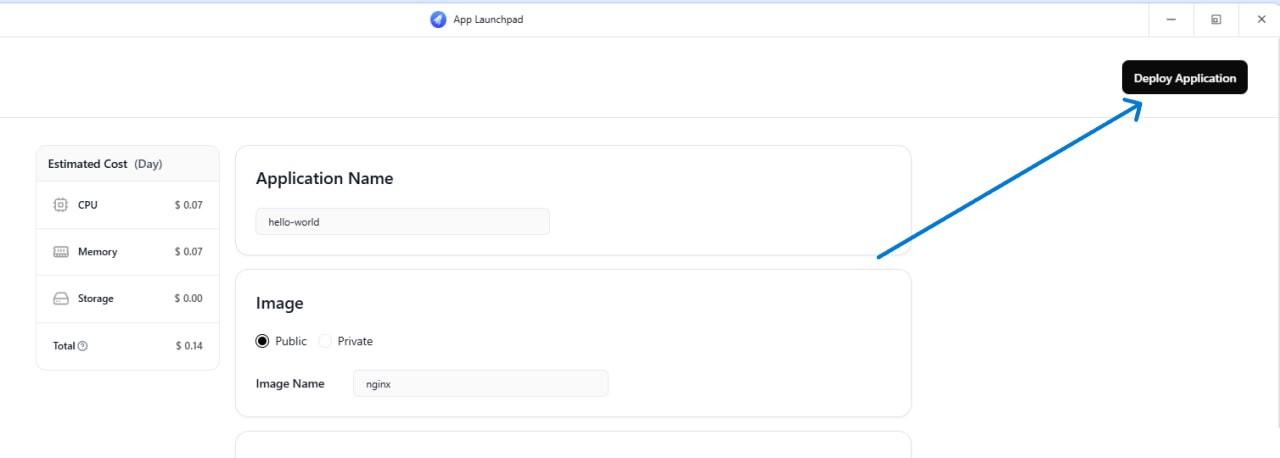This screenshot has width=1280, height=458.
Task: Click the Application Name heading
Action: click(324, 178)
